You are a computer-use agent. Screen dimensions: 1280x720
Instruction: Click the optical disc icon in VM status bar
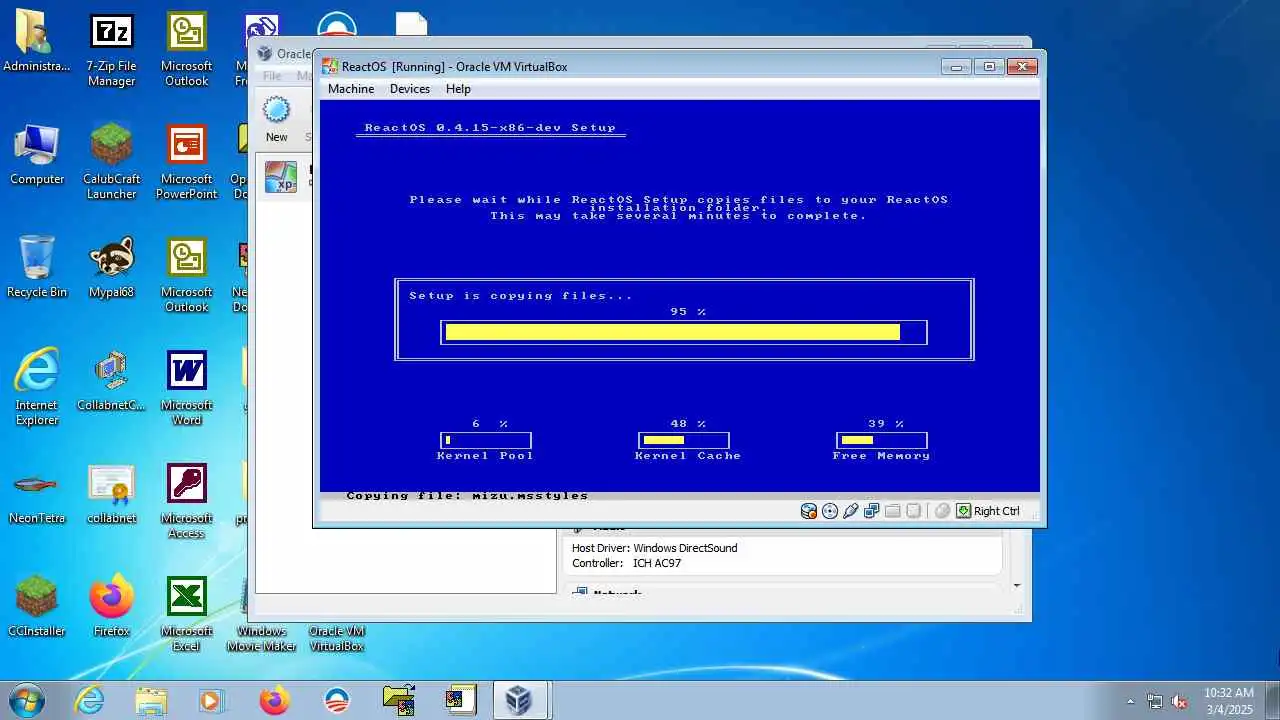click(830, 511)
